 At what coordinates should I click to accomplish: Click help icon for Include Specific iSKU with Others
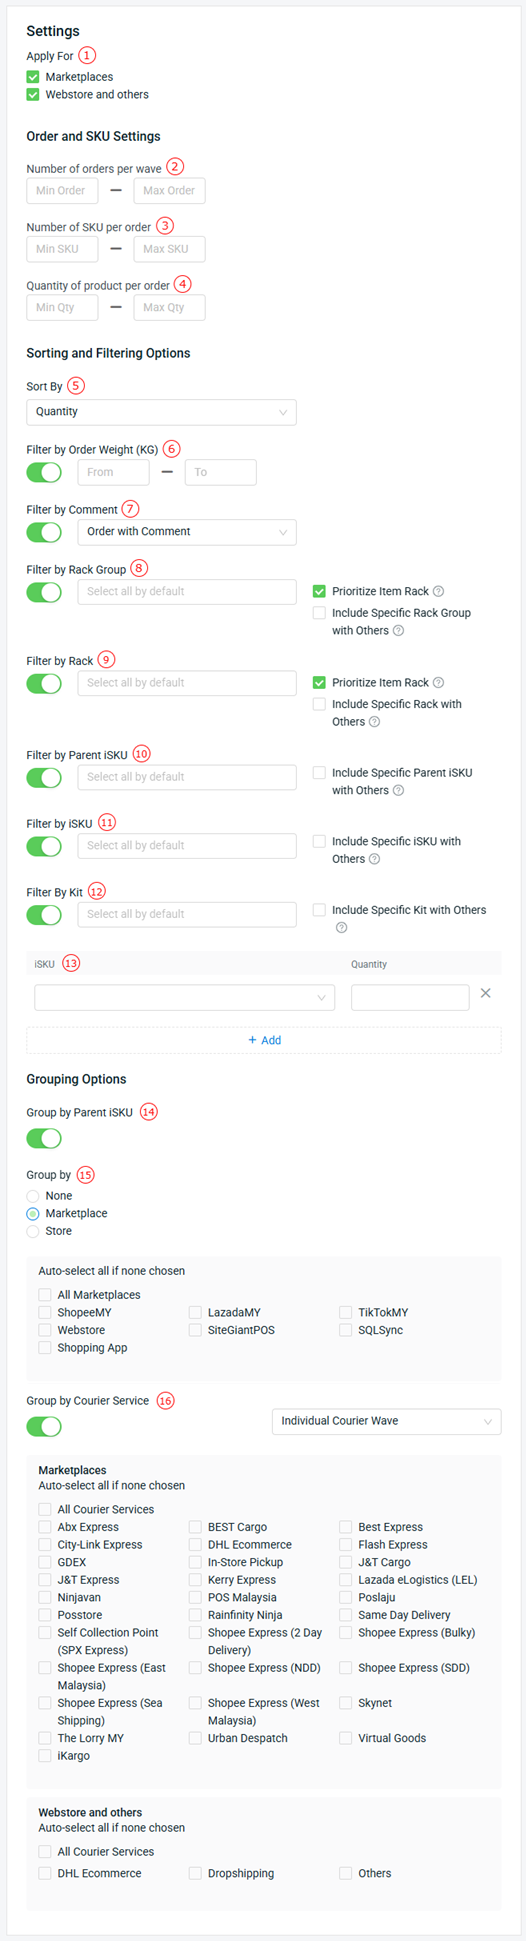click(x=374, y=859)
